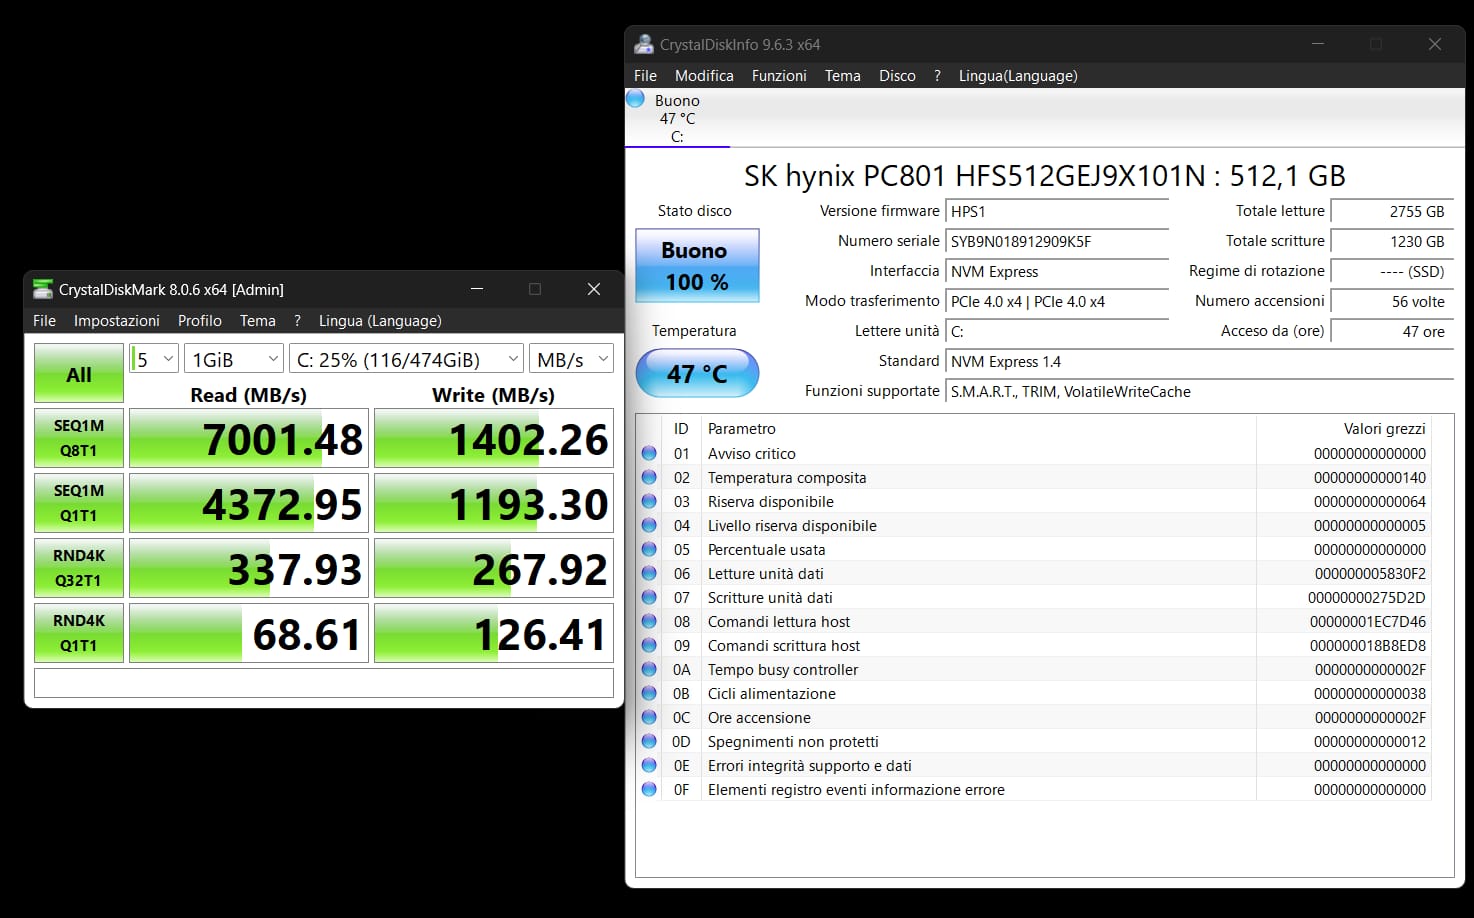Click status orb of Errori integrità supporto row
This screenshot has width=1474, height=918.
649,765
